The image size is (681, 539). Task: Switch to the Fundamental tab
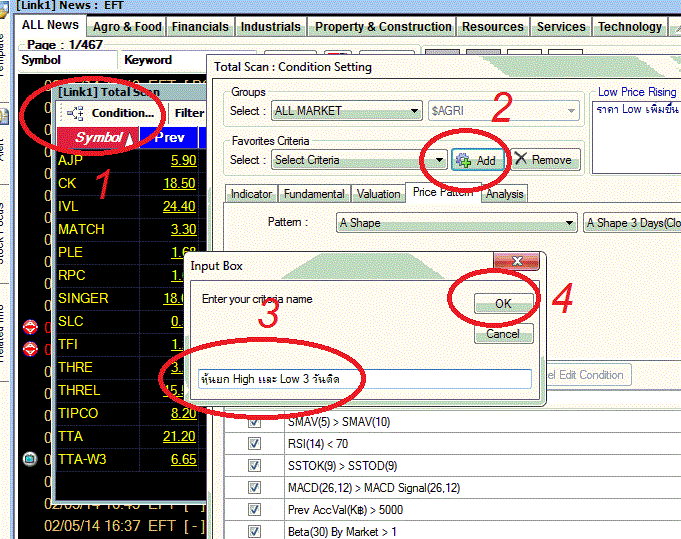click(314, 194)
